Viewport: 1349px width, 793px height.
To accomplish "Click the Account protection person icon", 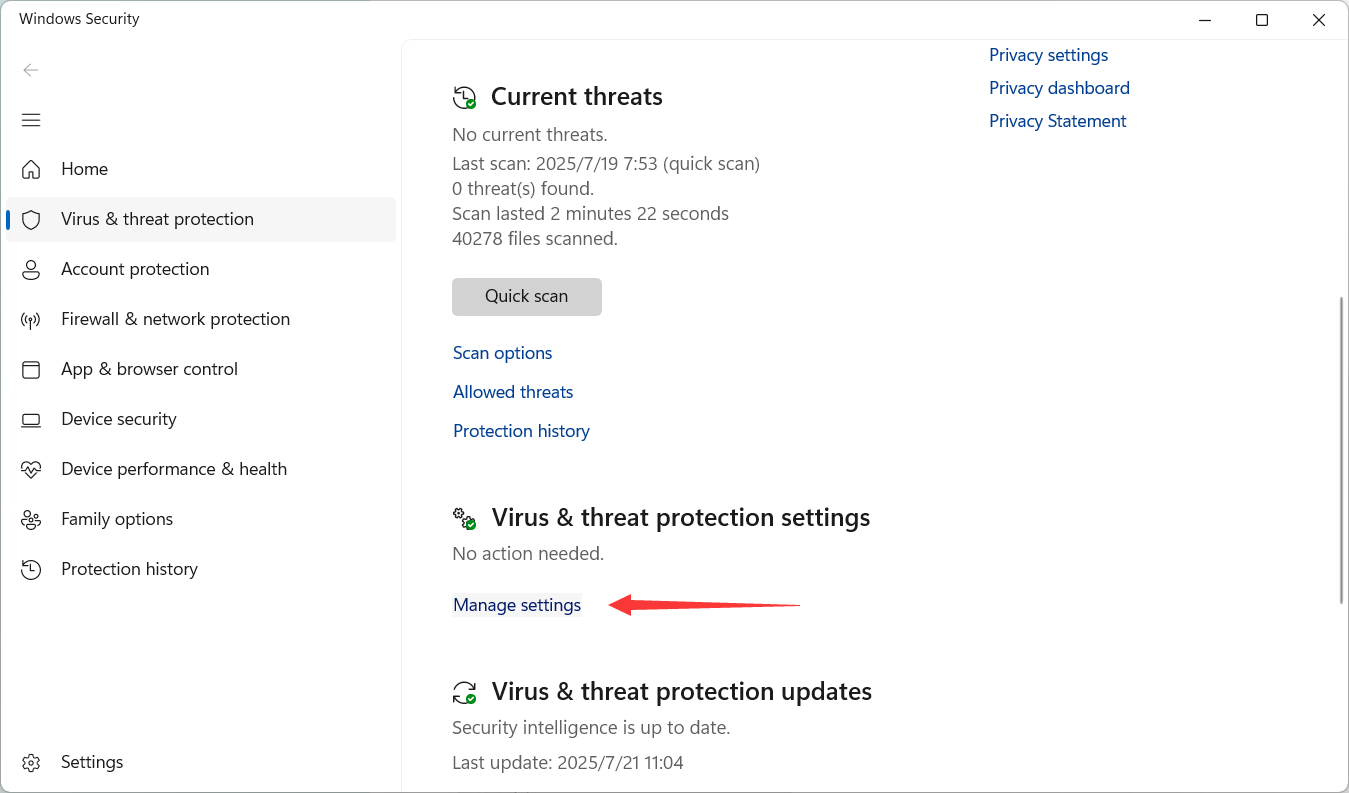I will [x=31, y=269].
